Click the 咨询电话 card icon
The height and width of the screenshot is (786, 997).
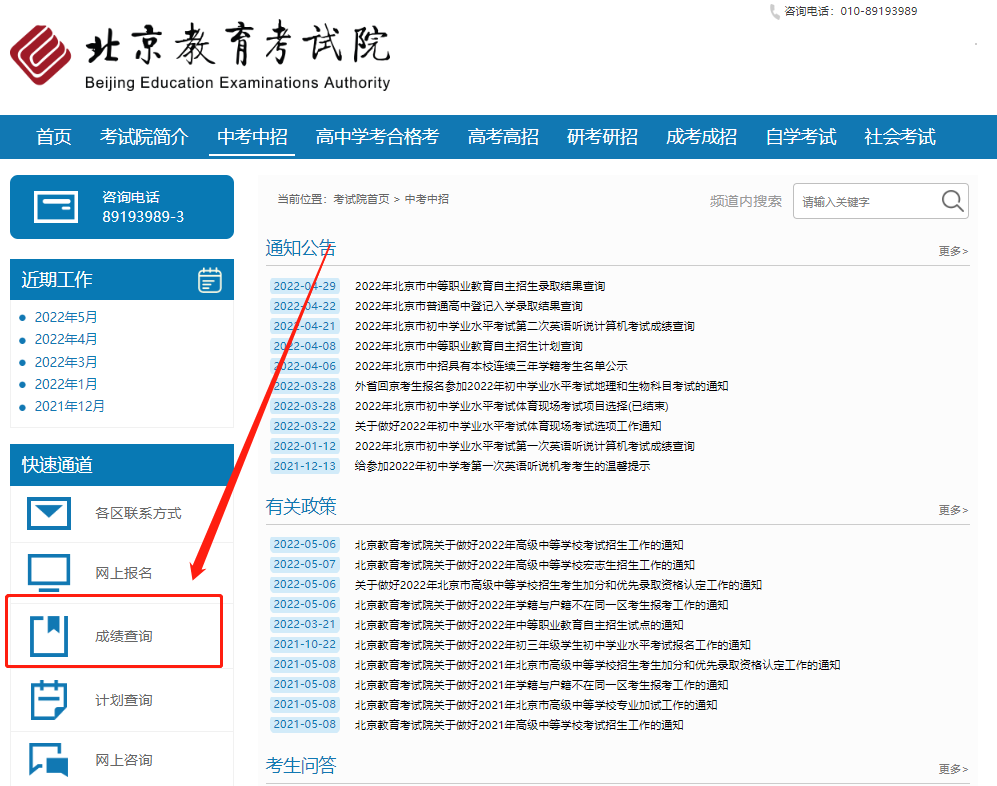[55, 207]
